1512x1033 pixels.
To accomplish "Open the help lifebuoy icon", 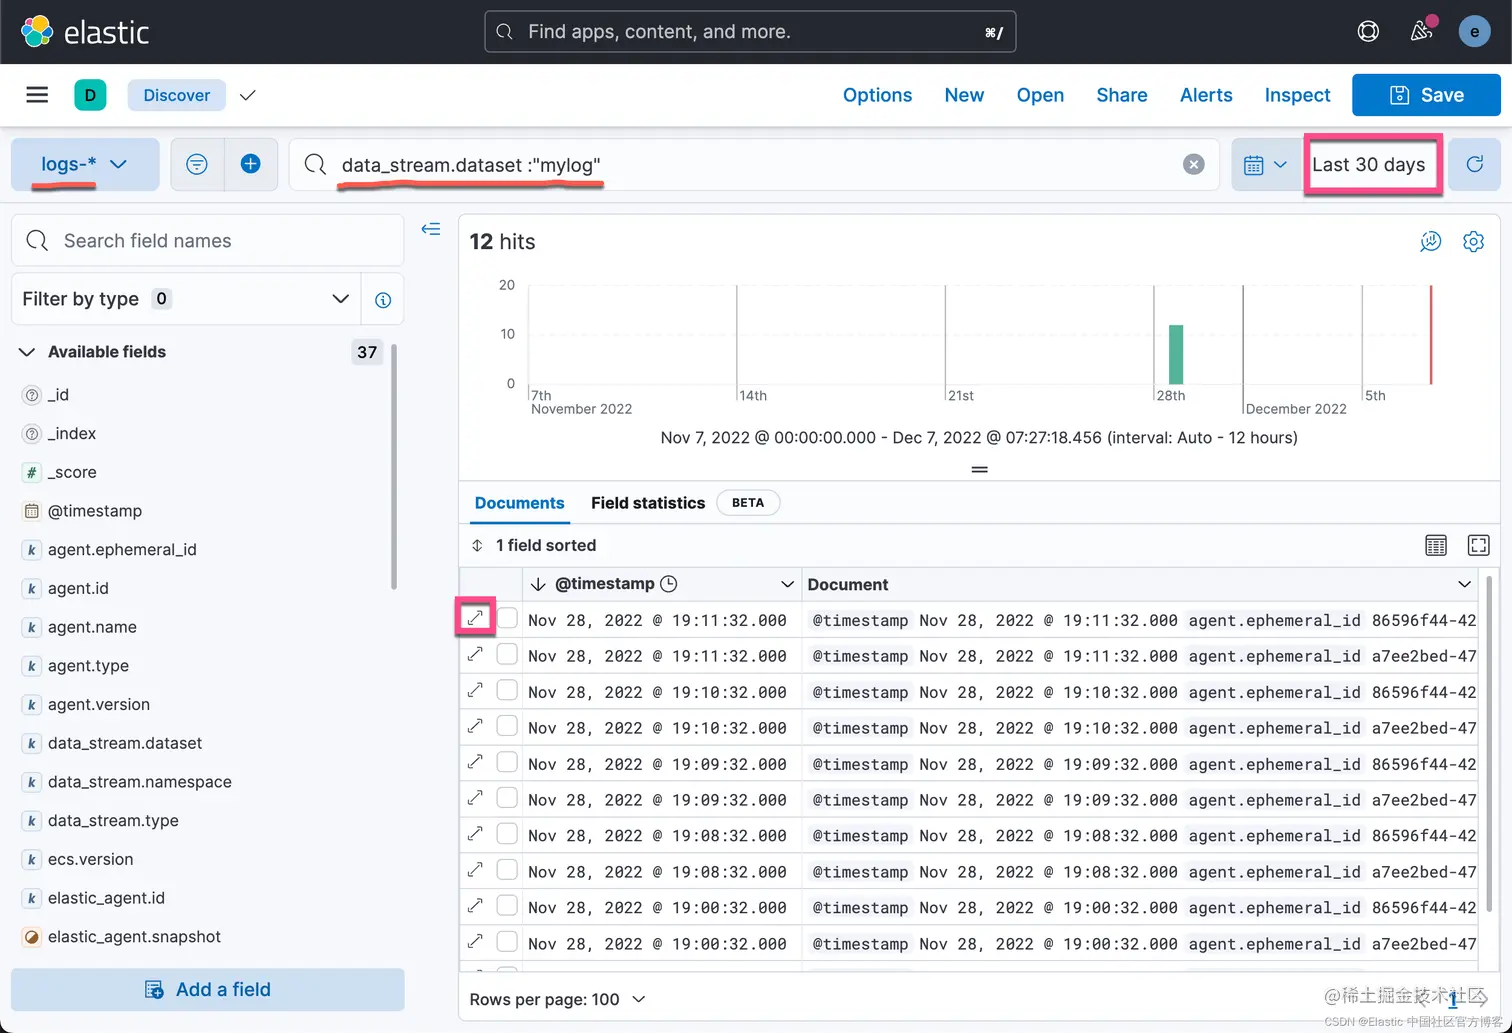I will pyautogui.click(x=1368, y=32).
